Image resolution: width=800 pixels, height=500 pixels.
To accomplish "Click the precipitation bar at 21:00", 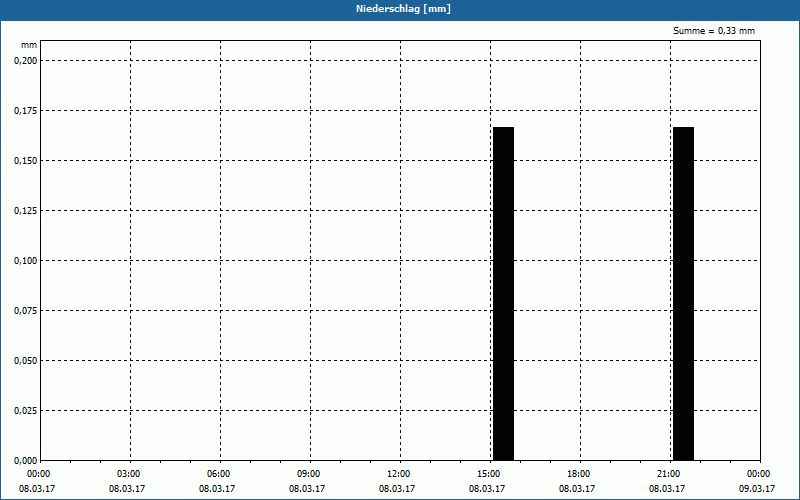I will (x=683, y=293).
